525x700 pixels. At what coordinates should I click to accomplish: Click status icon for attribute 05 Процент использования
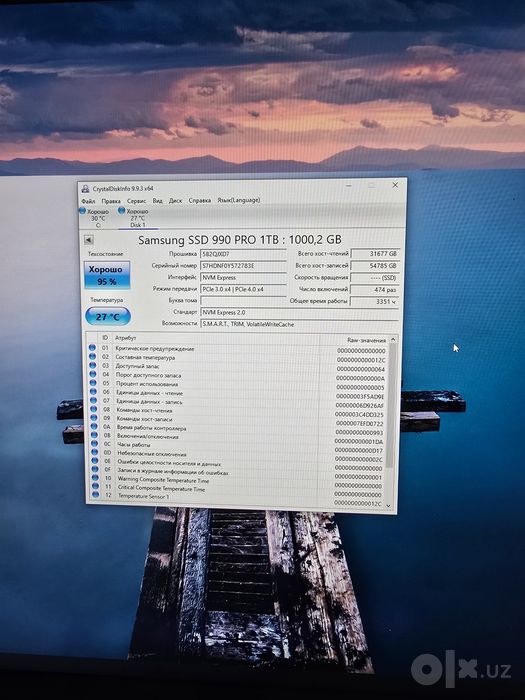pyautogui.click(x=93, y=383)
